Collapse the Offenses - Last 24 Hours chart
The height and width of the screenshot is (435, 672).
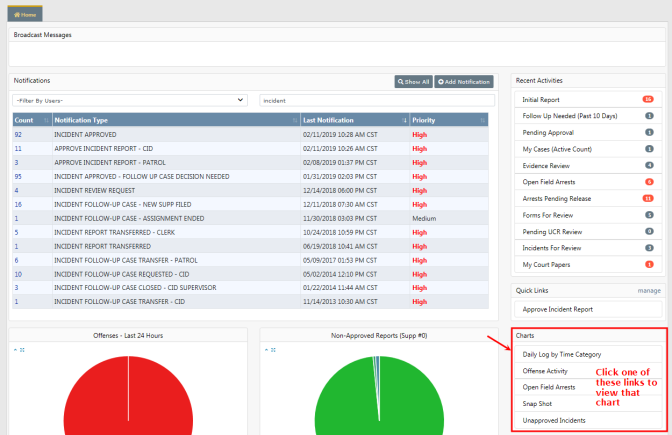pyautogui.click(x=15, y=350)
